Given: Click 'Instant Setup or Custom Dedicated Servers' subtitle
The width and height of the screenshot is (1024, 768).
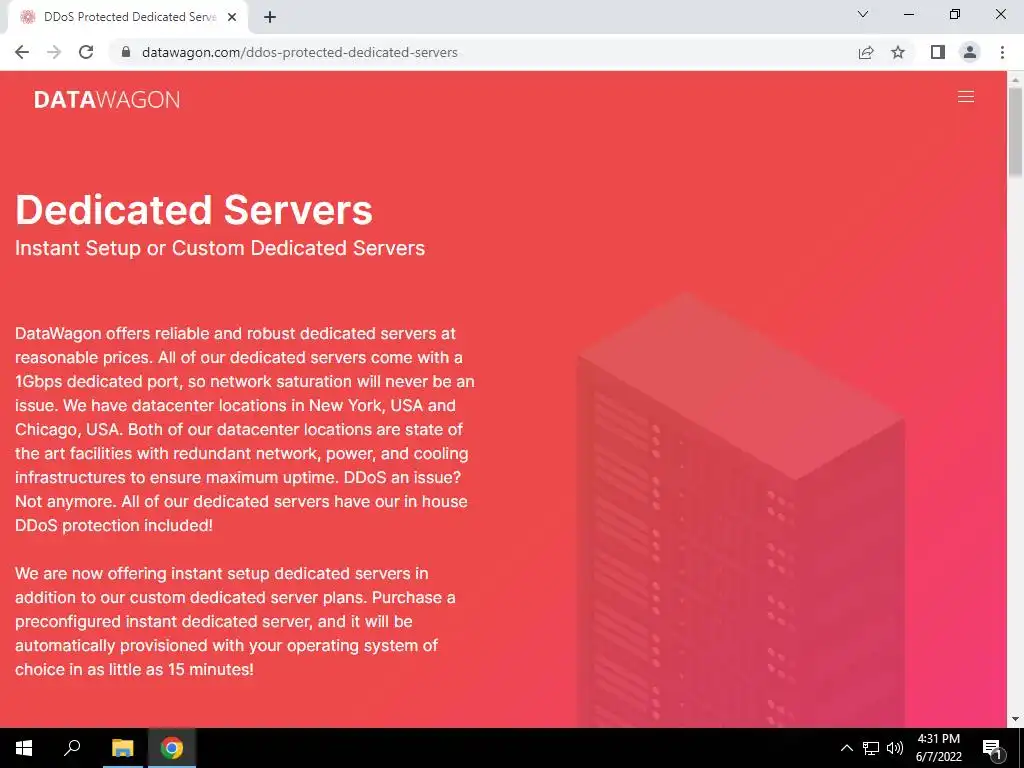Looking at the screenshot, I should click(220, 248).
